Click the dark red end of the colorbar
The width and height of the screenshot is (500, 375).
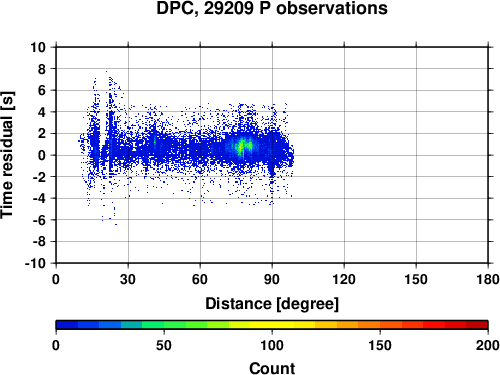click(477, 325)
